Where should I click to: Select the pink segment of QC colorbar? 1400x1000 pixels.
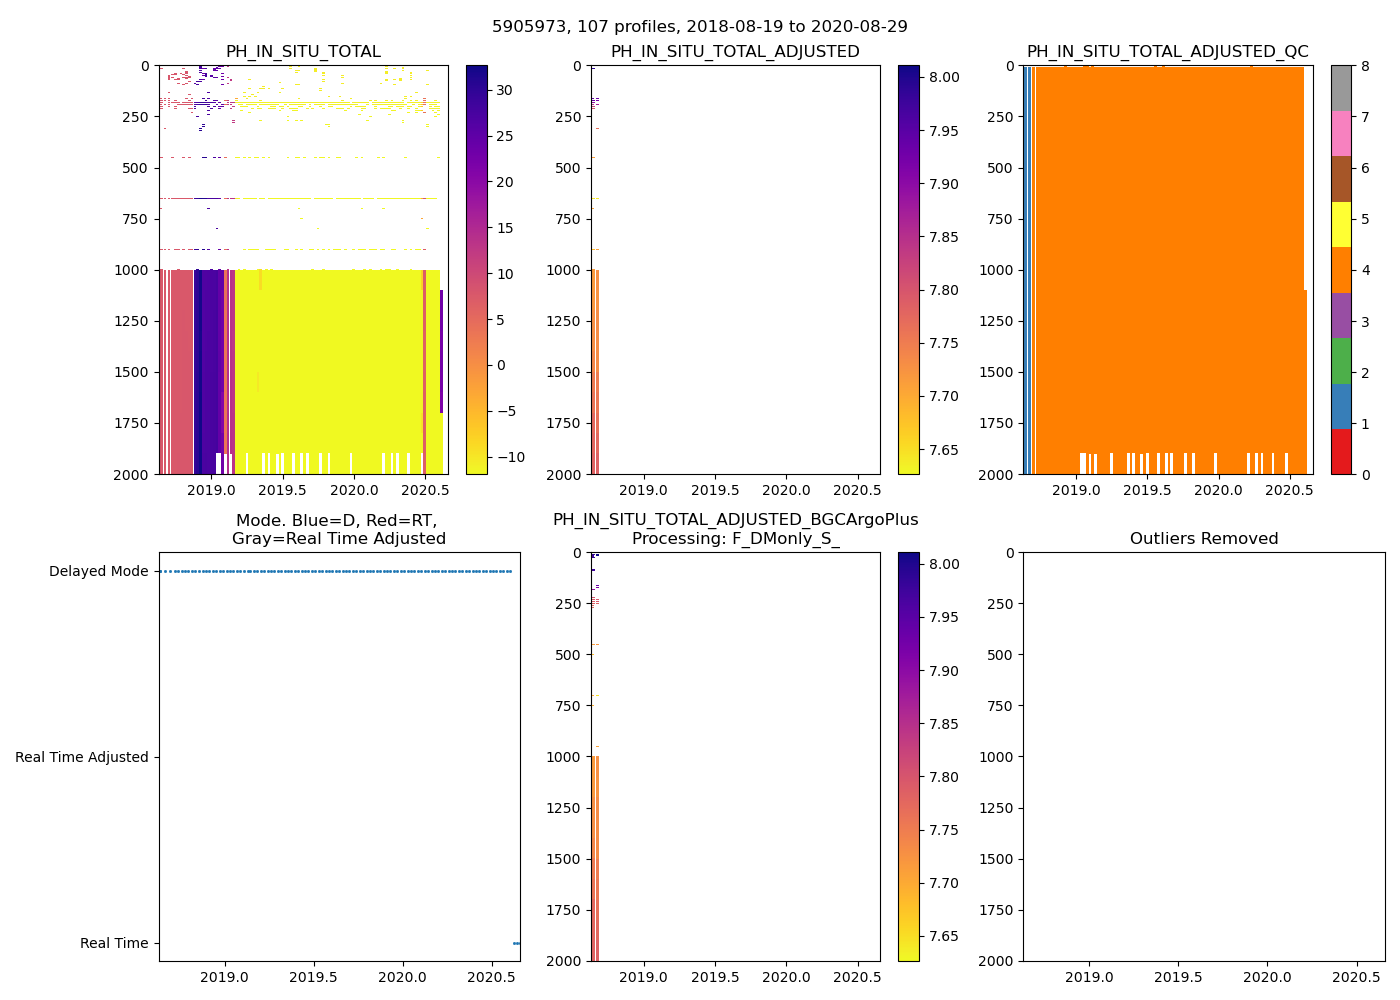1341,134
